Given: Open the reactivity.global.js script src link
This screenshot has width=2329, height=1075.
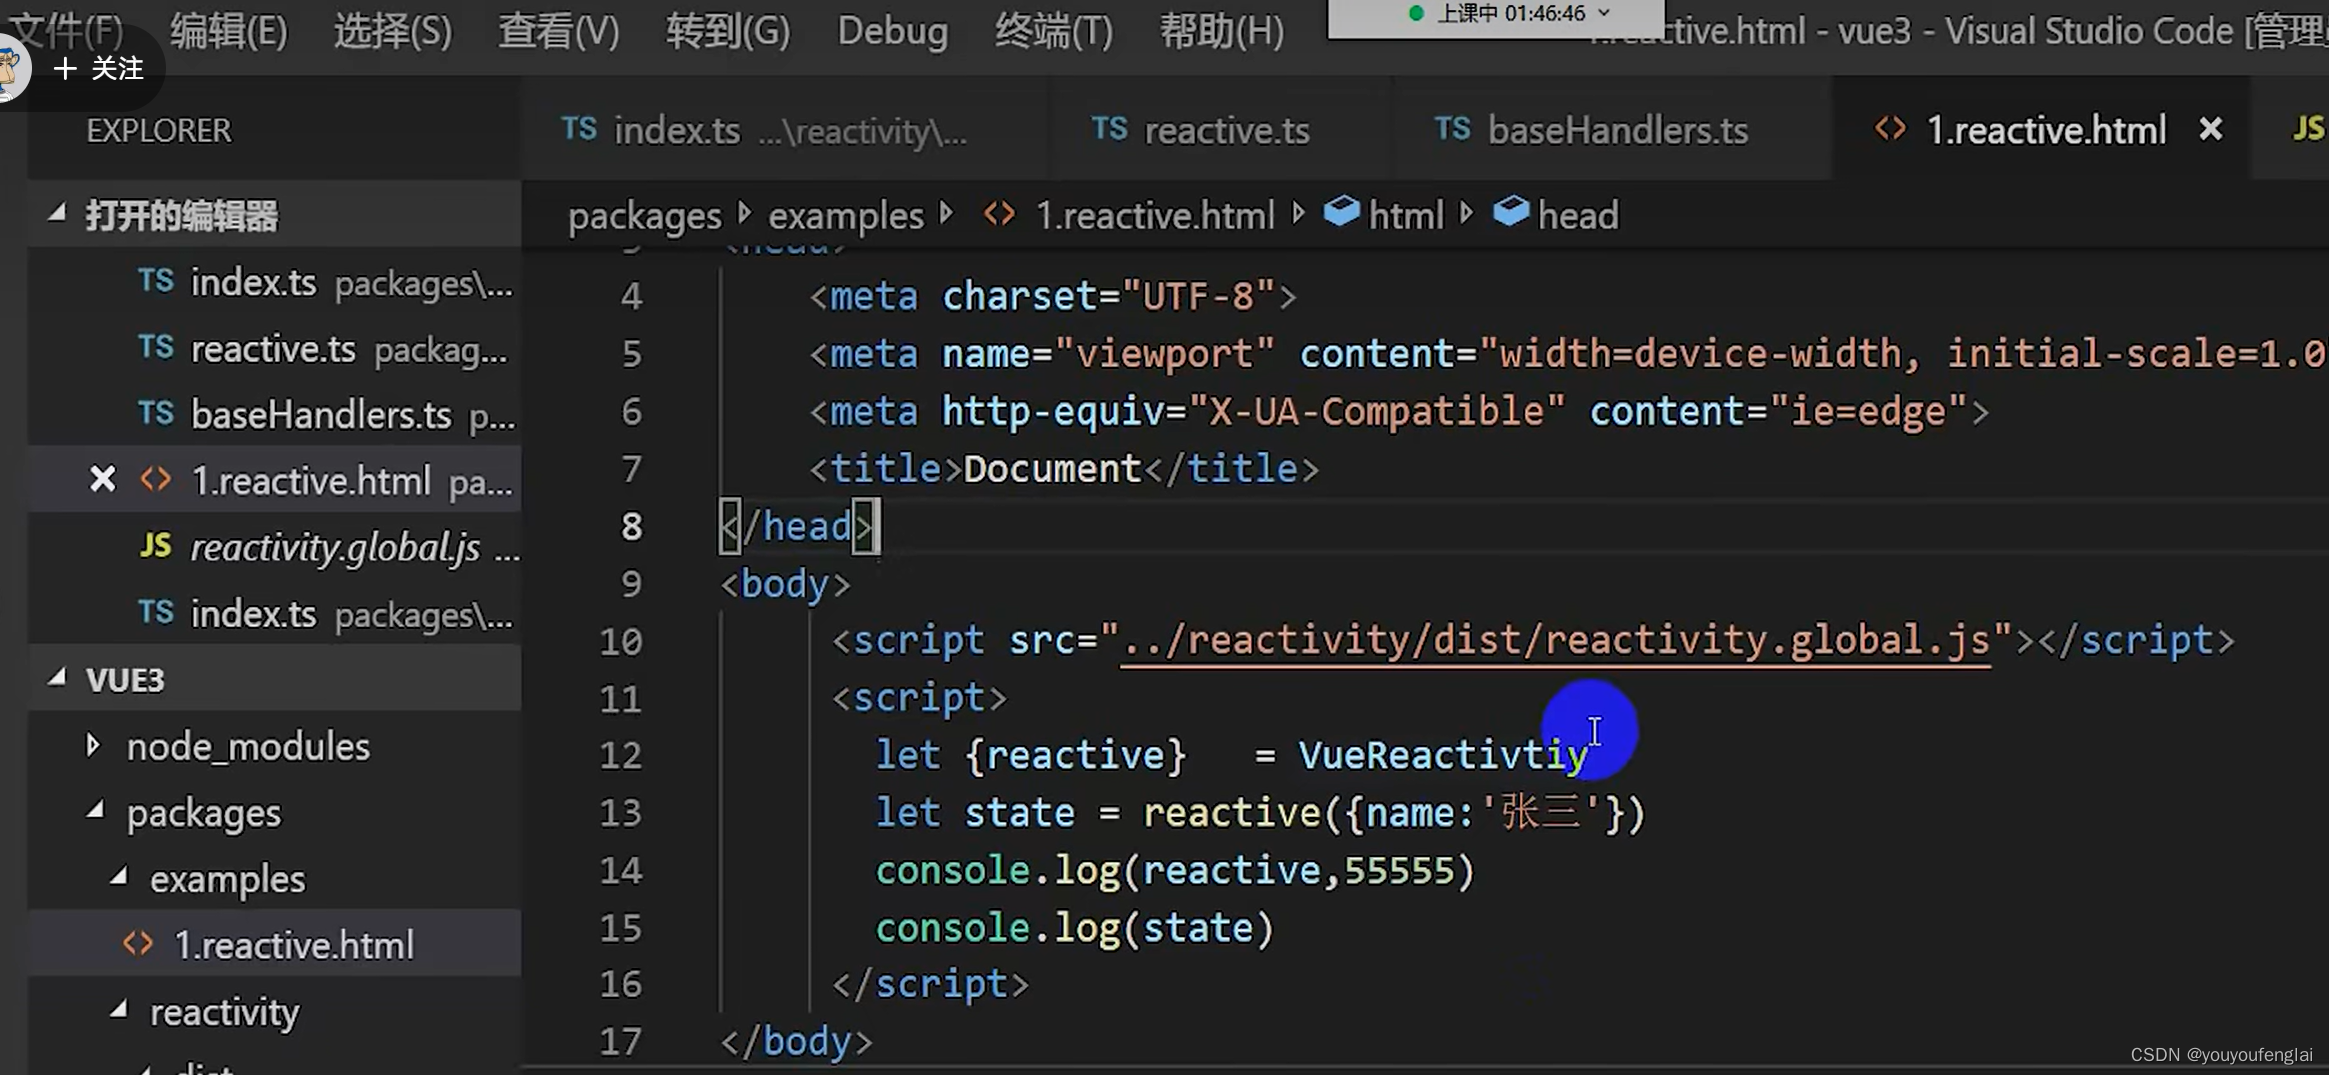Looking at the screenshot, I should point(1555,640).
